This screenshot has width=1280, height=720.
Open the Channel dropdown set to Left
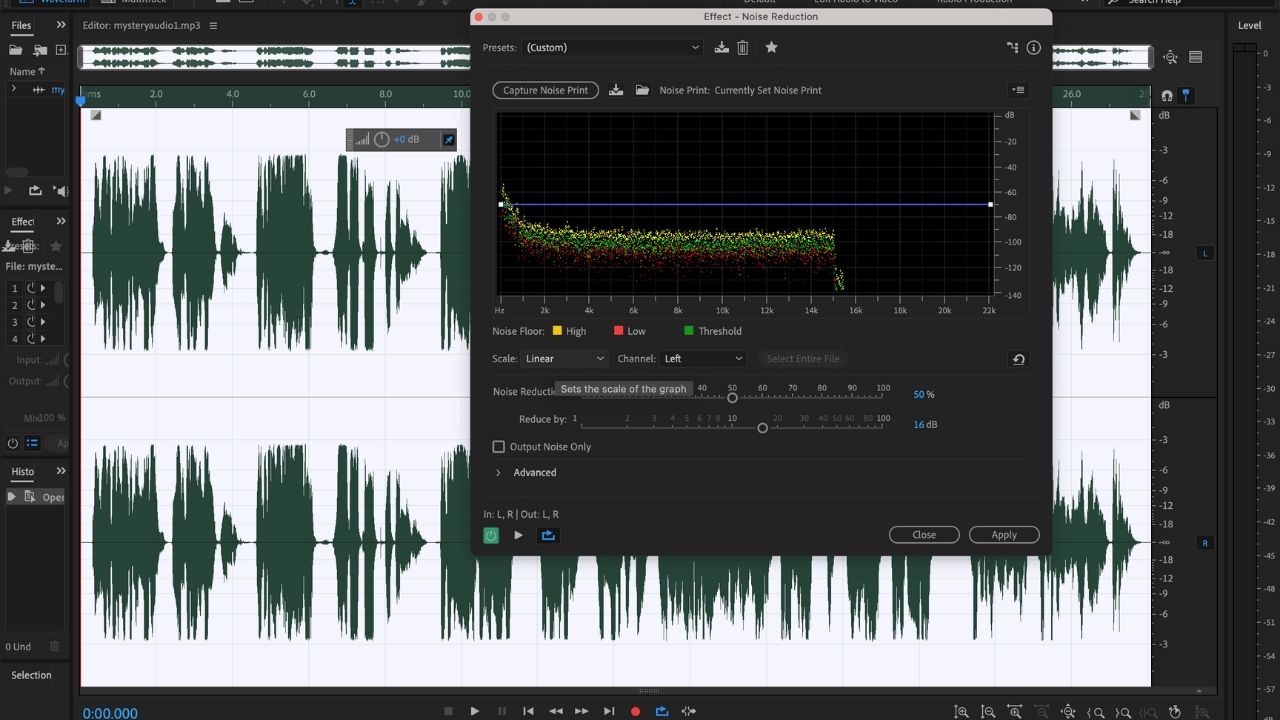tap(703, 359)
